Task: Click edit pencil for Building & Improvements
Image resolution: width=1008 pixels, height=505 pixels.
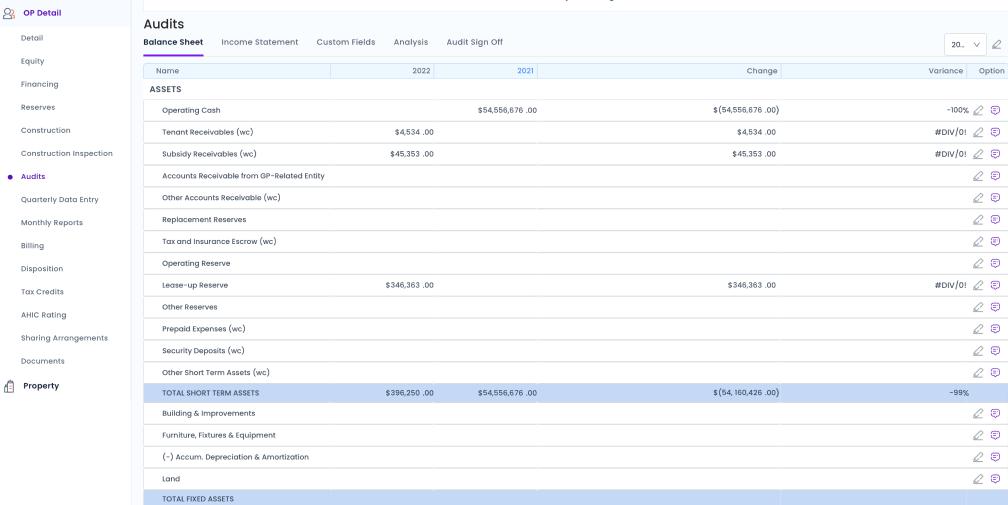Action: (978, 413)
